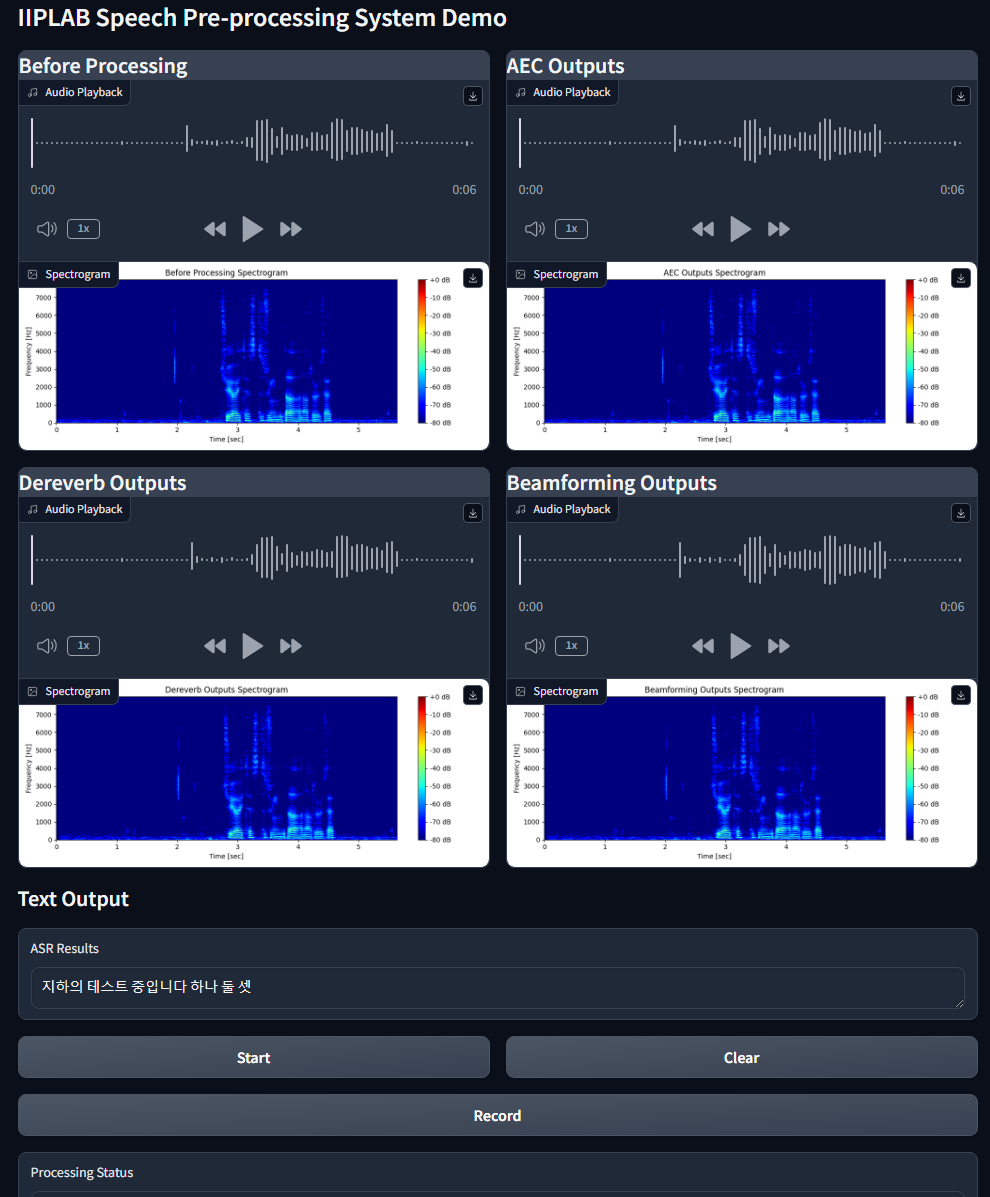Play the Before Processing audio
Viewport: 990px width, 1197px height.
pos(253,229)
